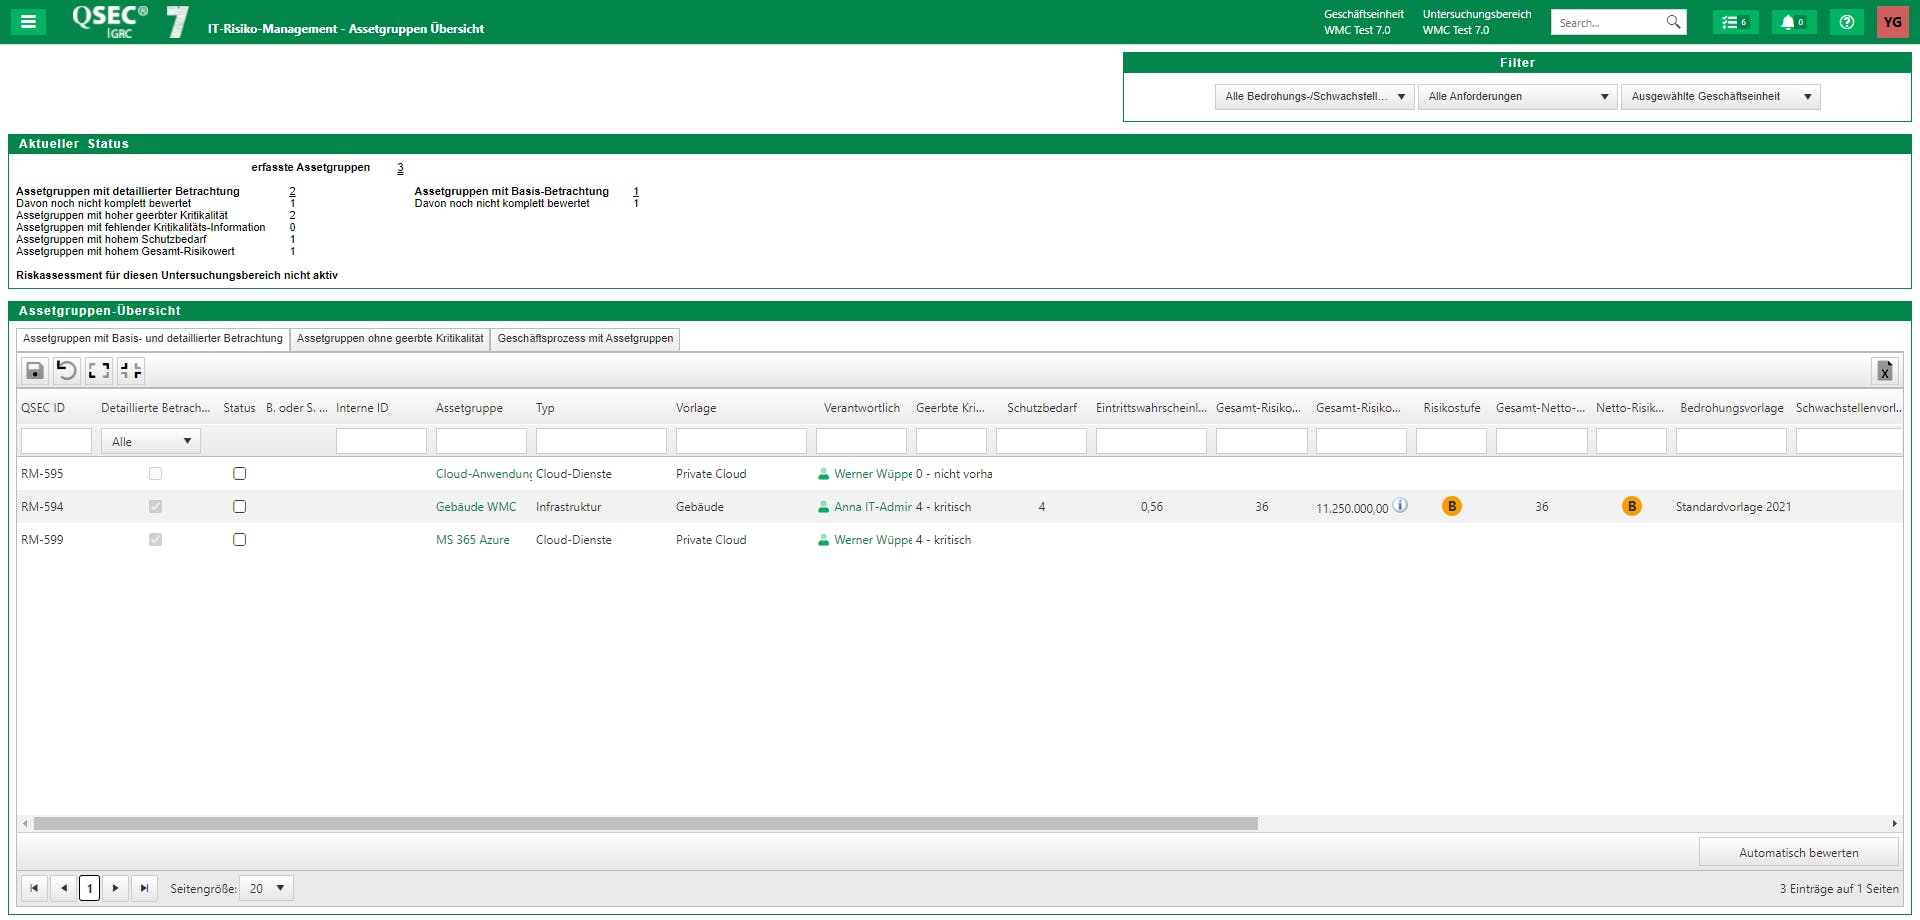Click info icon next to 11.250.000,00

[x=1401, y=505]
